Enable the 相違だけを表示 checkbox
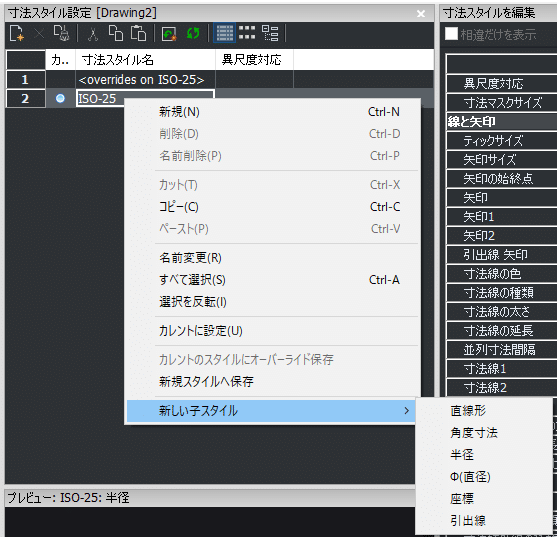This screenshot has width=557, height=537. (451, 34)
